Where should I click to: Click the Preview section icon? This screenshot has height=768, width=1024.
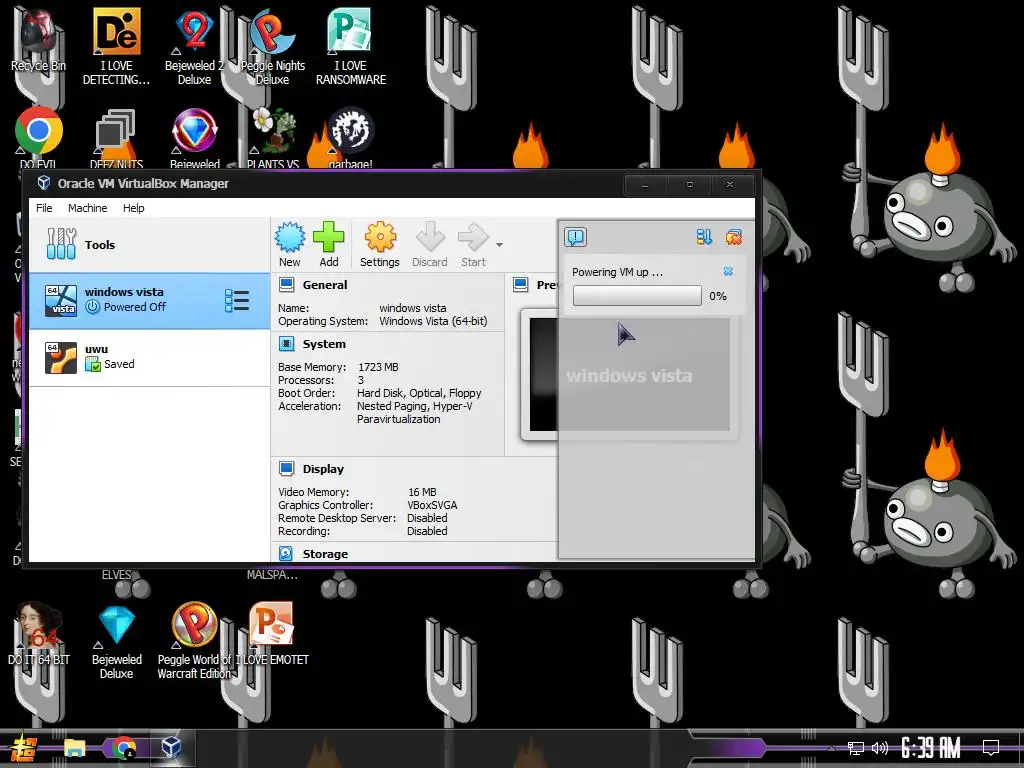coord(520,285)
